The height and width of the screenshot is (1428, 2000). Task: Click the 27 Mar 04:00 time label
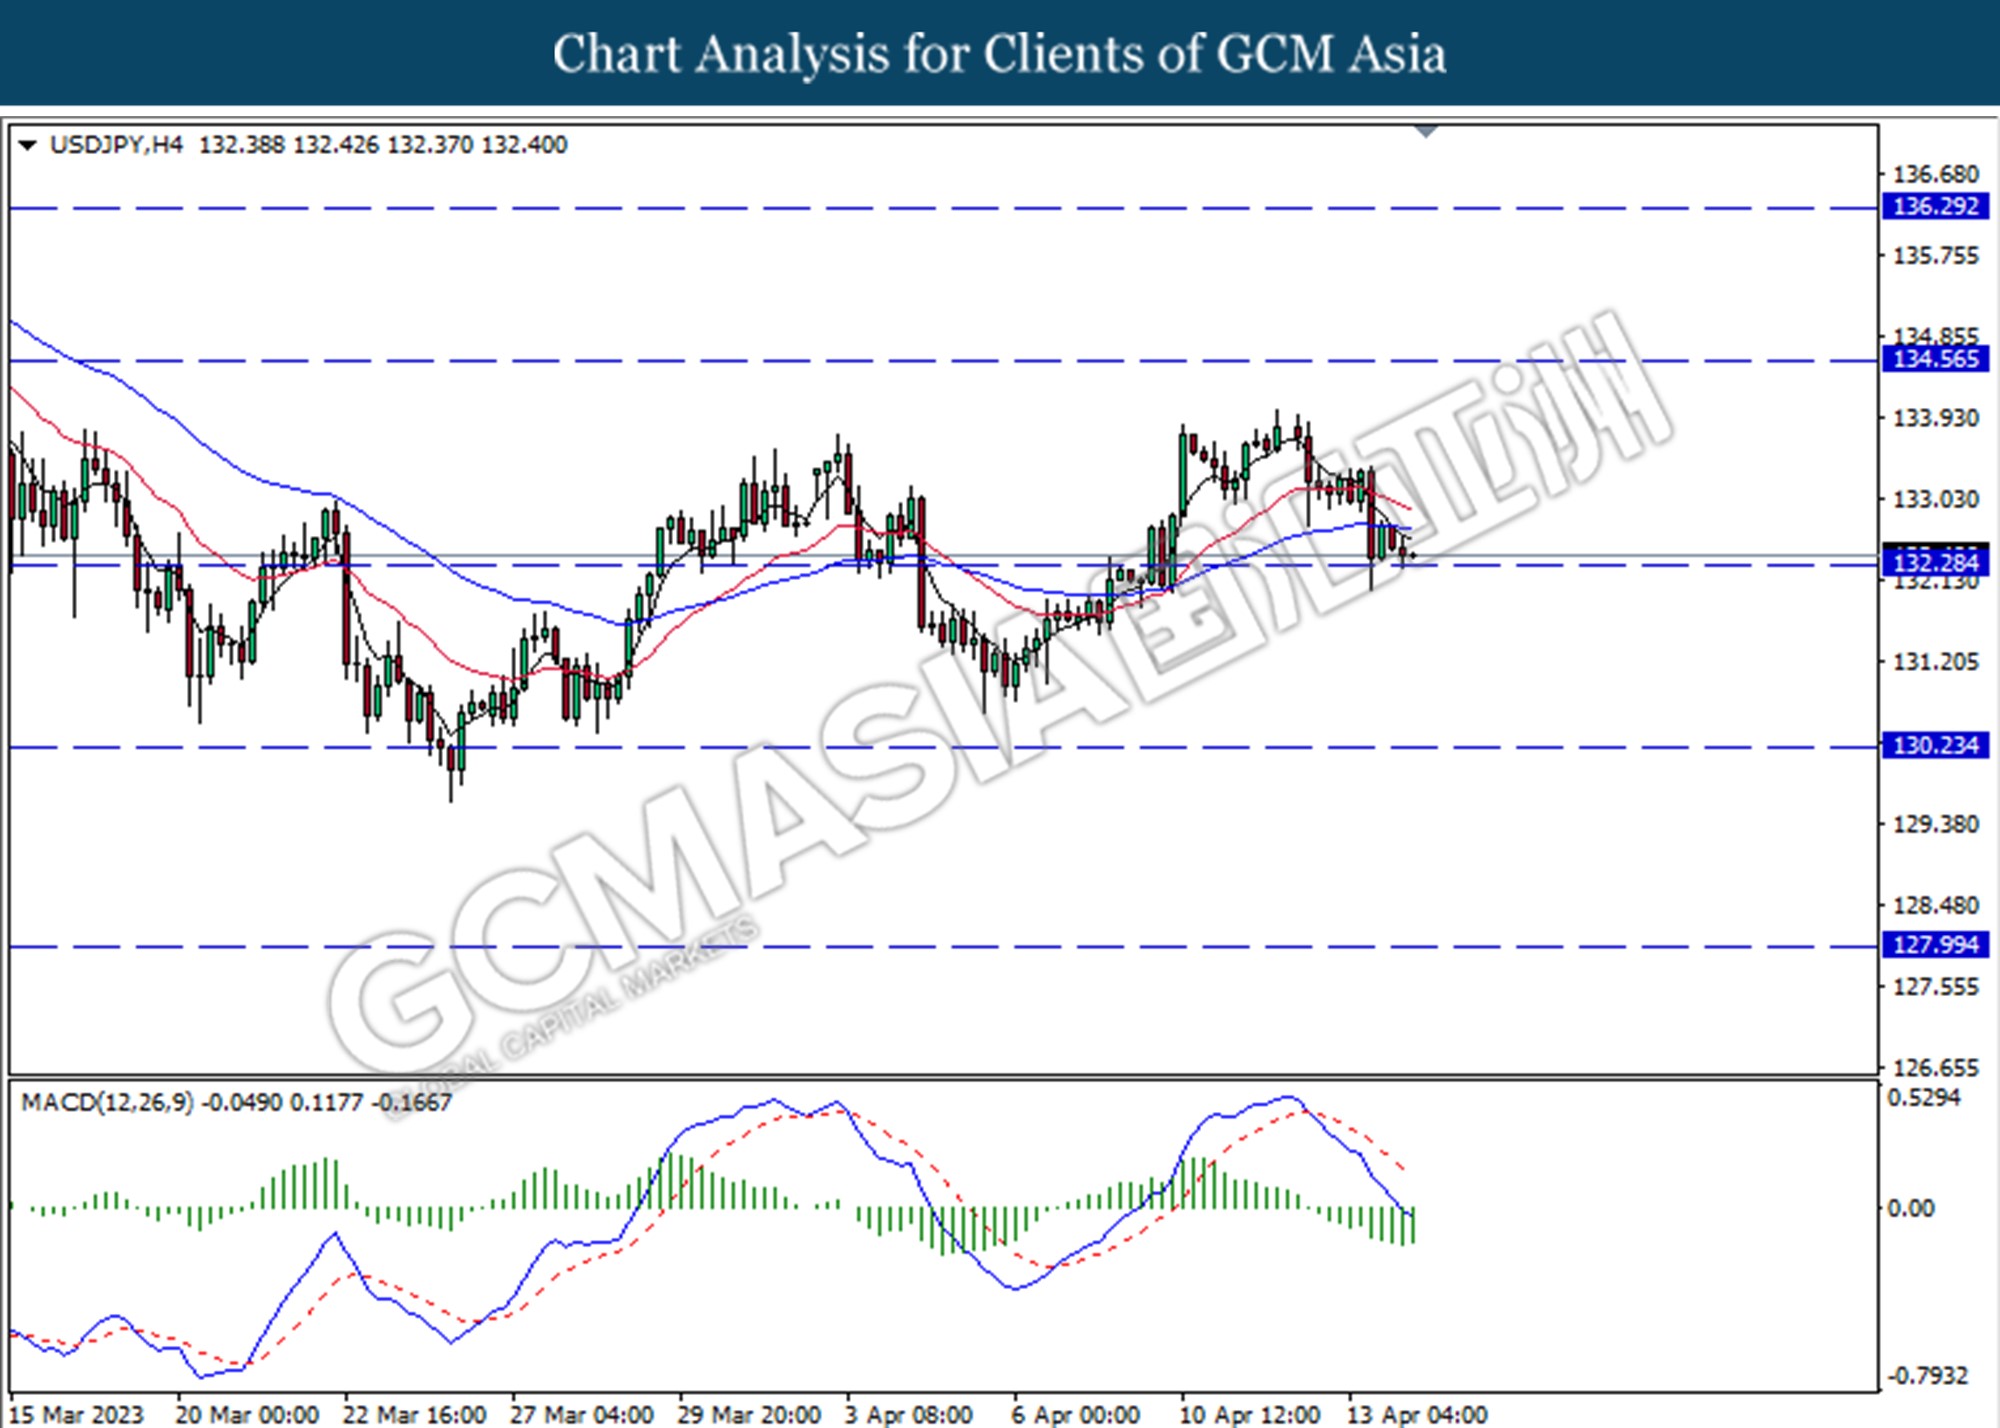(582, 1414)
